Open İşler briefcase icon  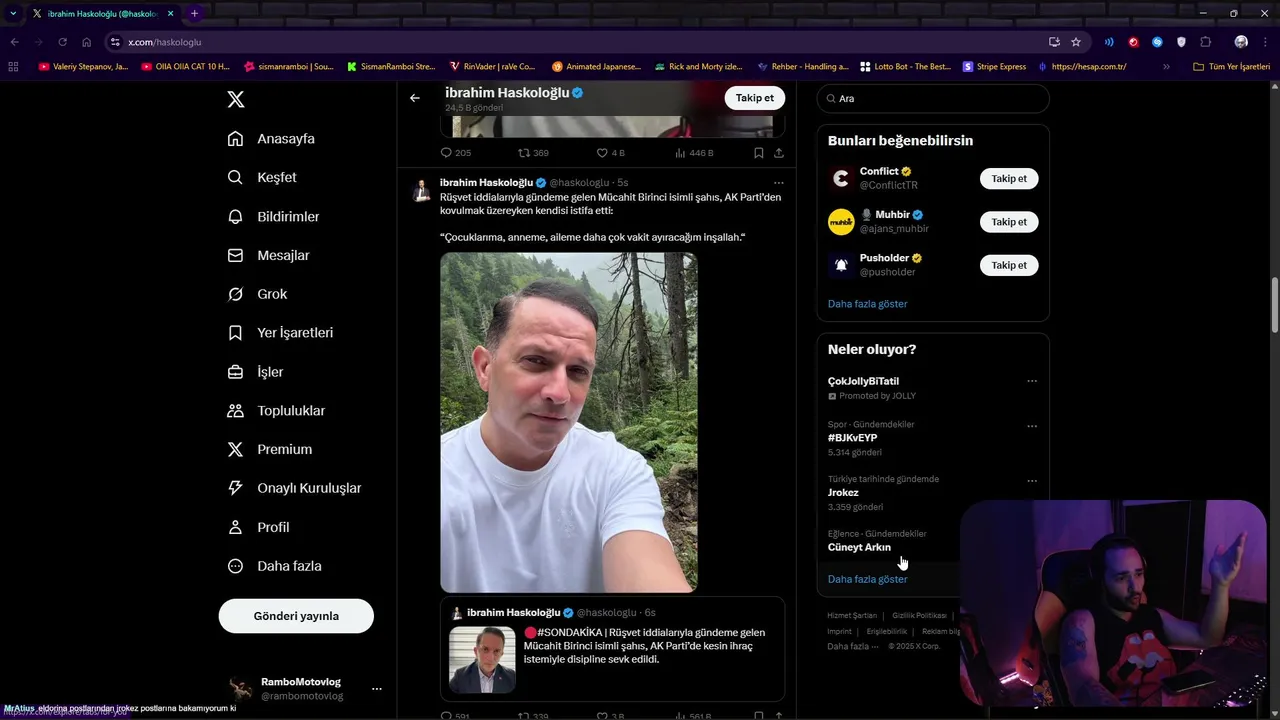(235, 372)
